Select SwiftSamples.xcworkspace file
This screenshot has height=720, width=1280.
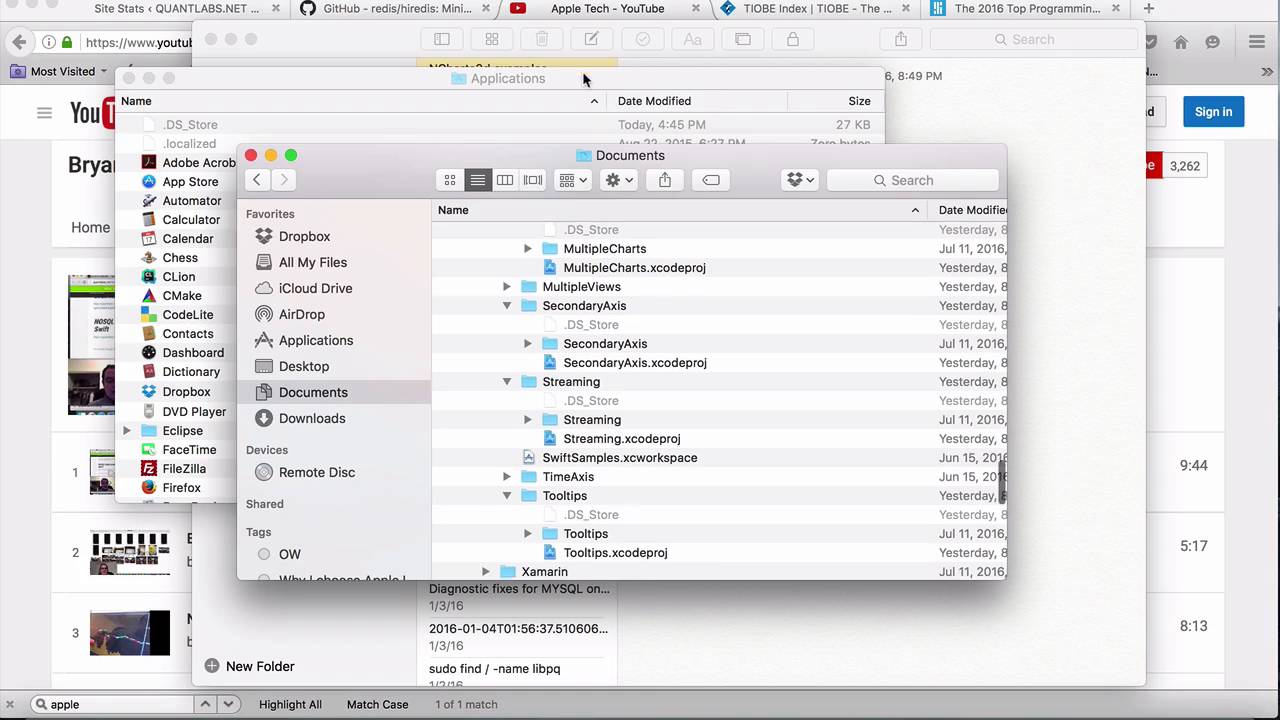point(620,458)
